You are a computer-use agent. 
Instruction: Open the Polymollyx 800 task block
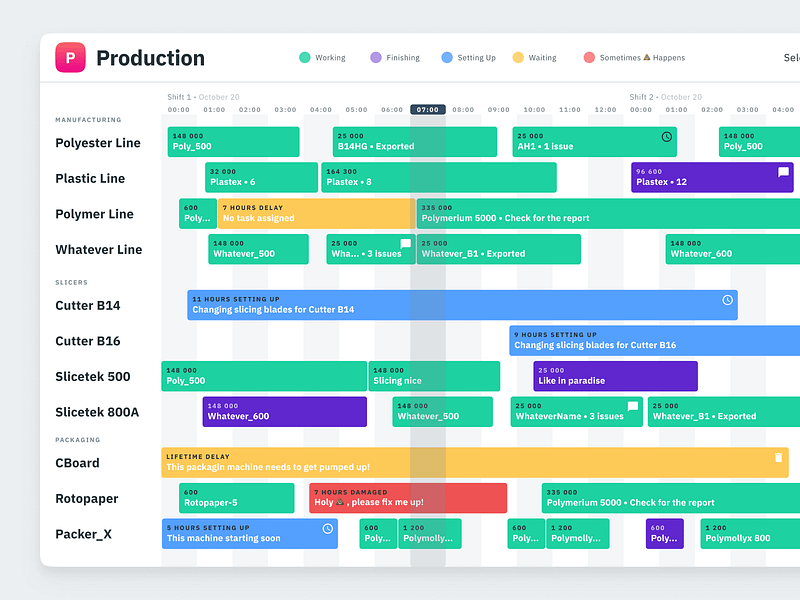[x=750, y=534]
